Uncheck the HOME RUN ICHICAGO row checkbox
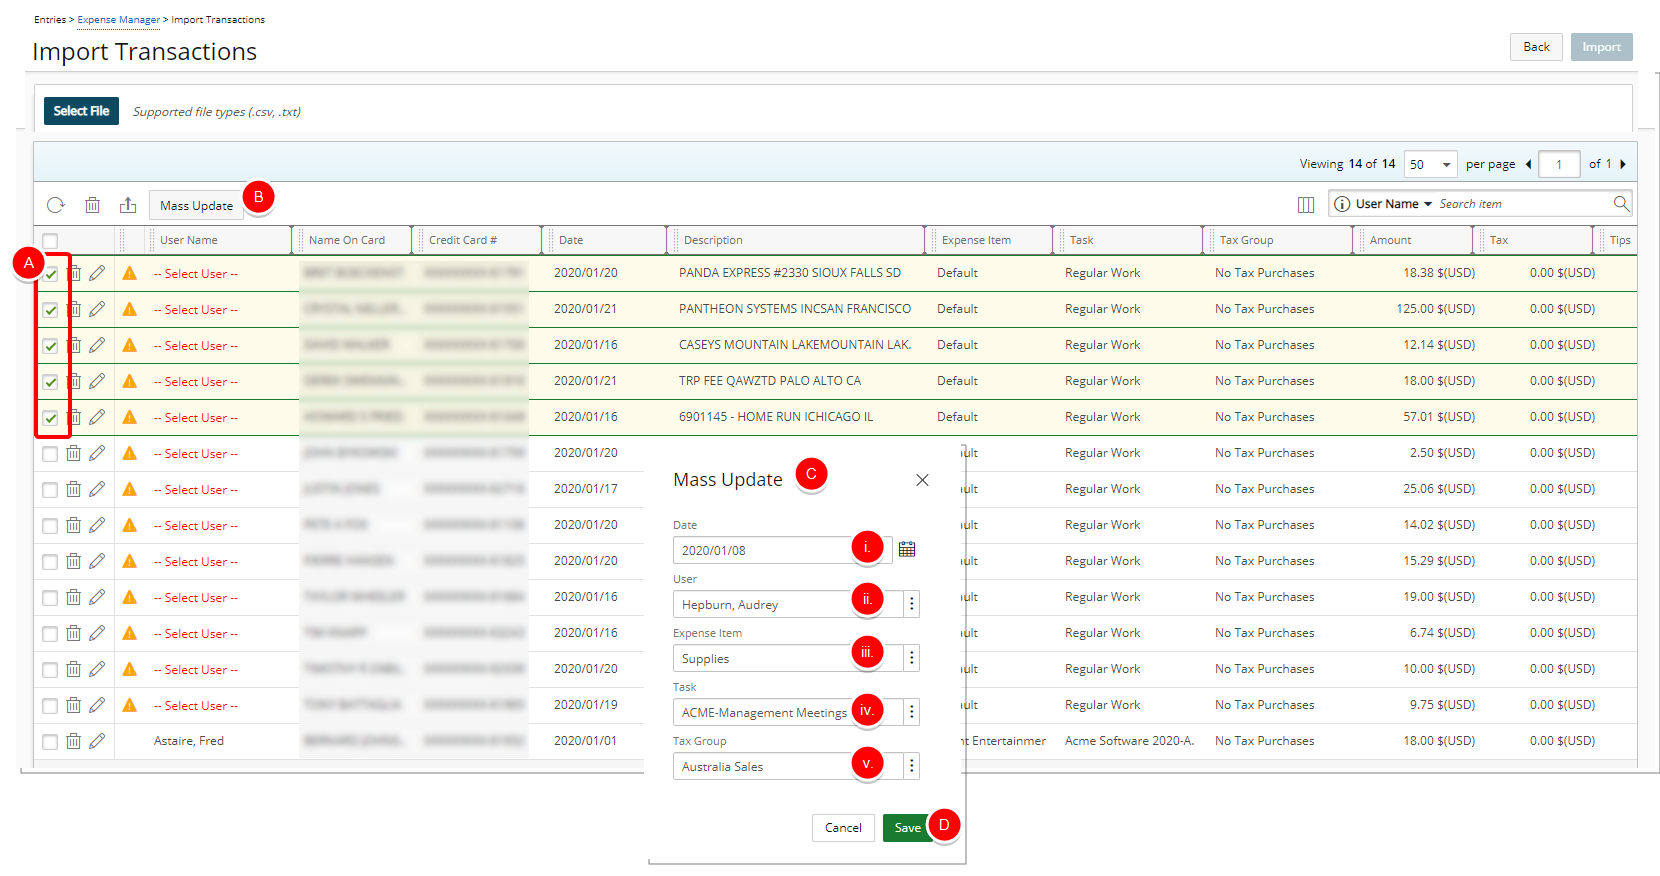This screenshot has height=876, width=1660. 50,418
